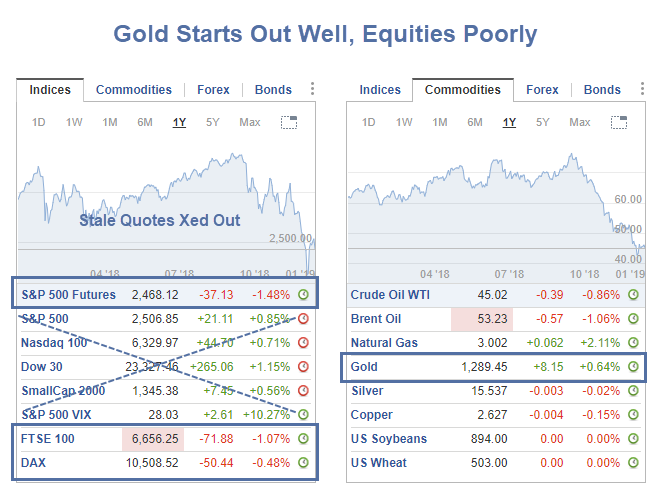Switch to Bonds tab in right panel
The height and width of the screenshot is (490, 655).
pos(602,90)
